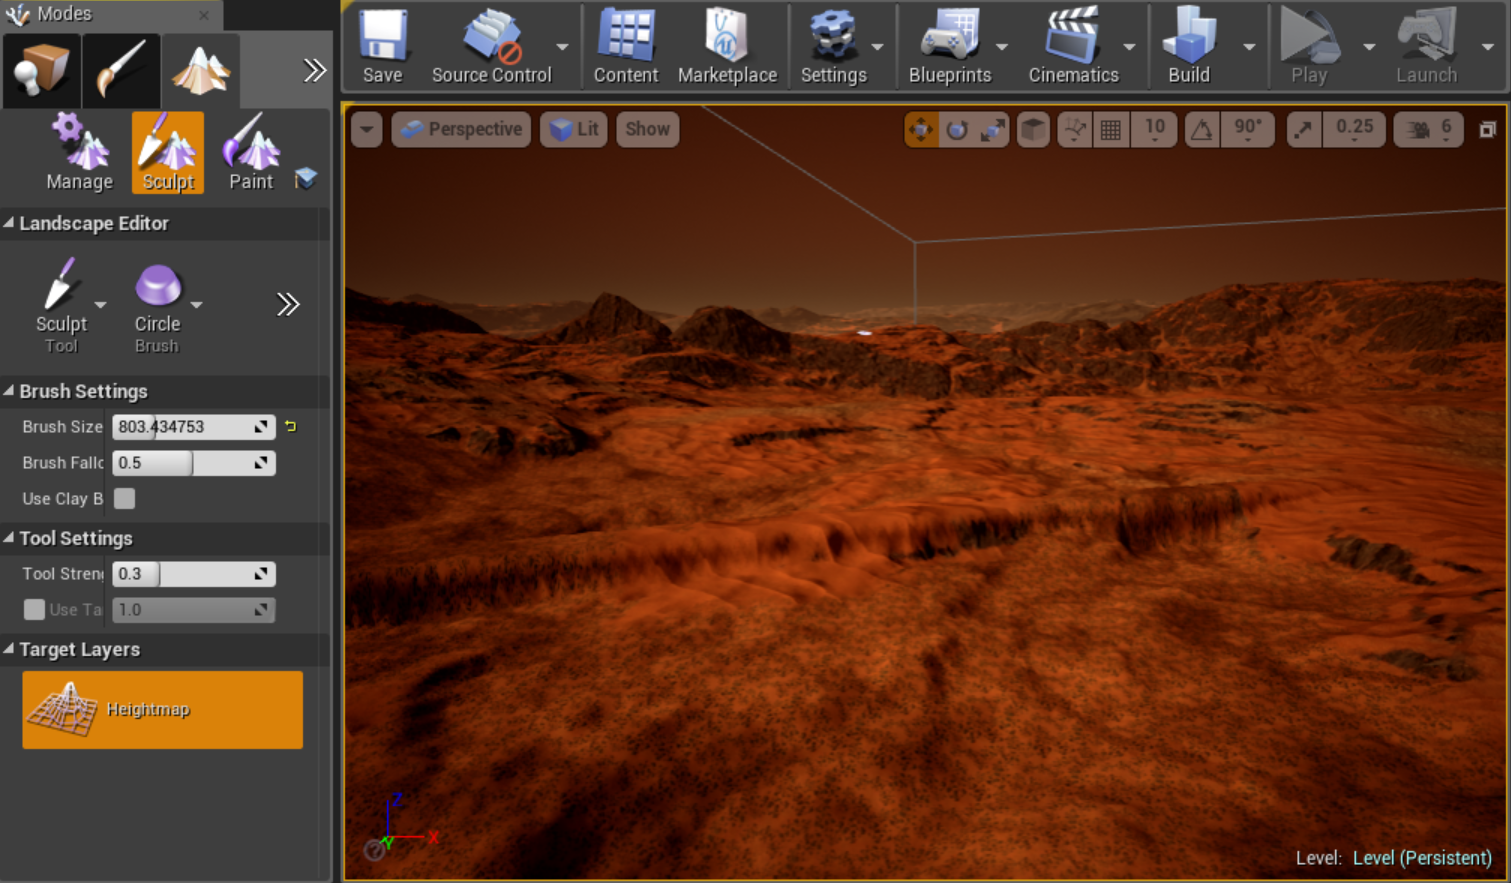Open rotation snap 90° dropdown
Screen dimensions: 1511x883
pos(1248,129)
